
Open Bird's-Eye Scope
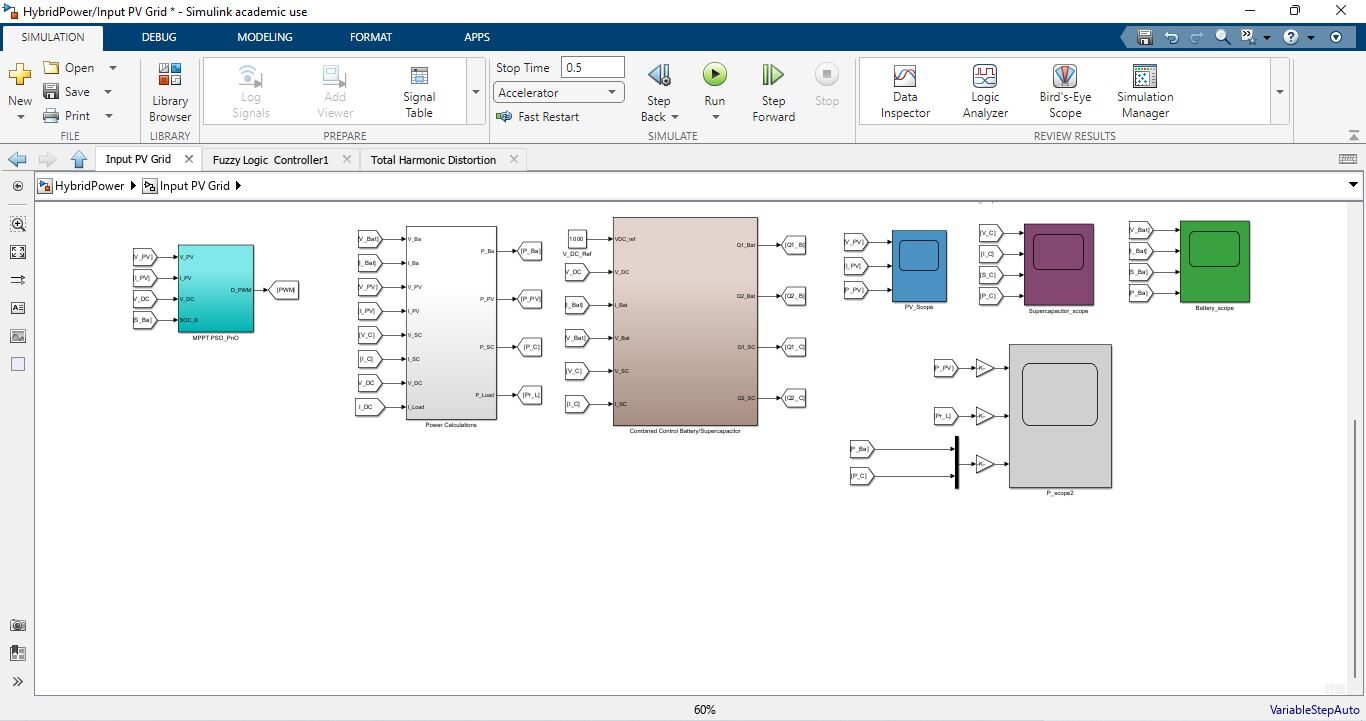pyautogui.click(x=1064, y=91)
